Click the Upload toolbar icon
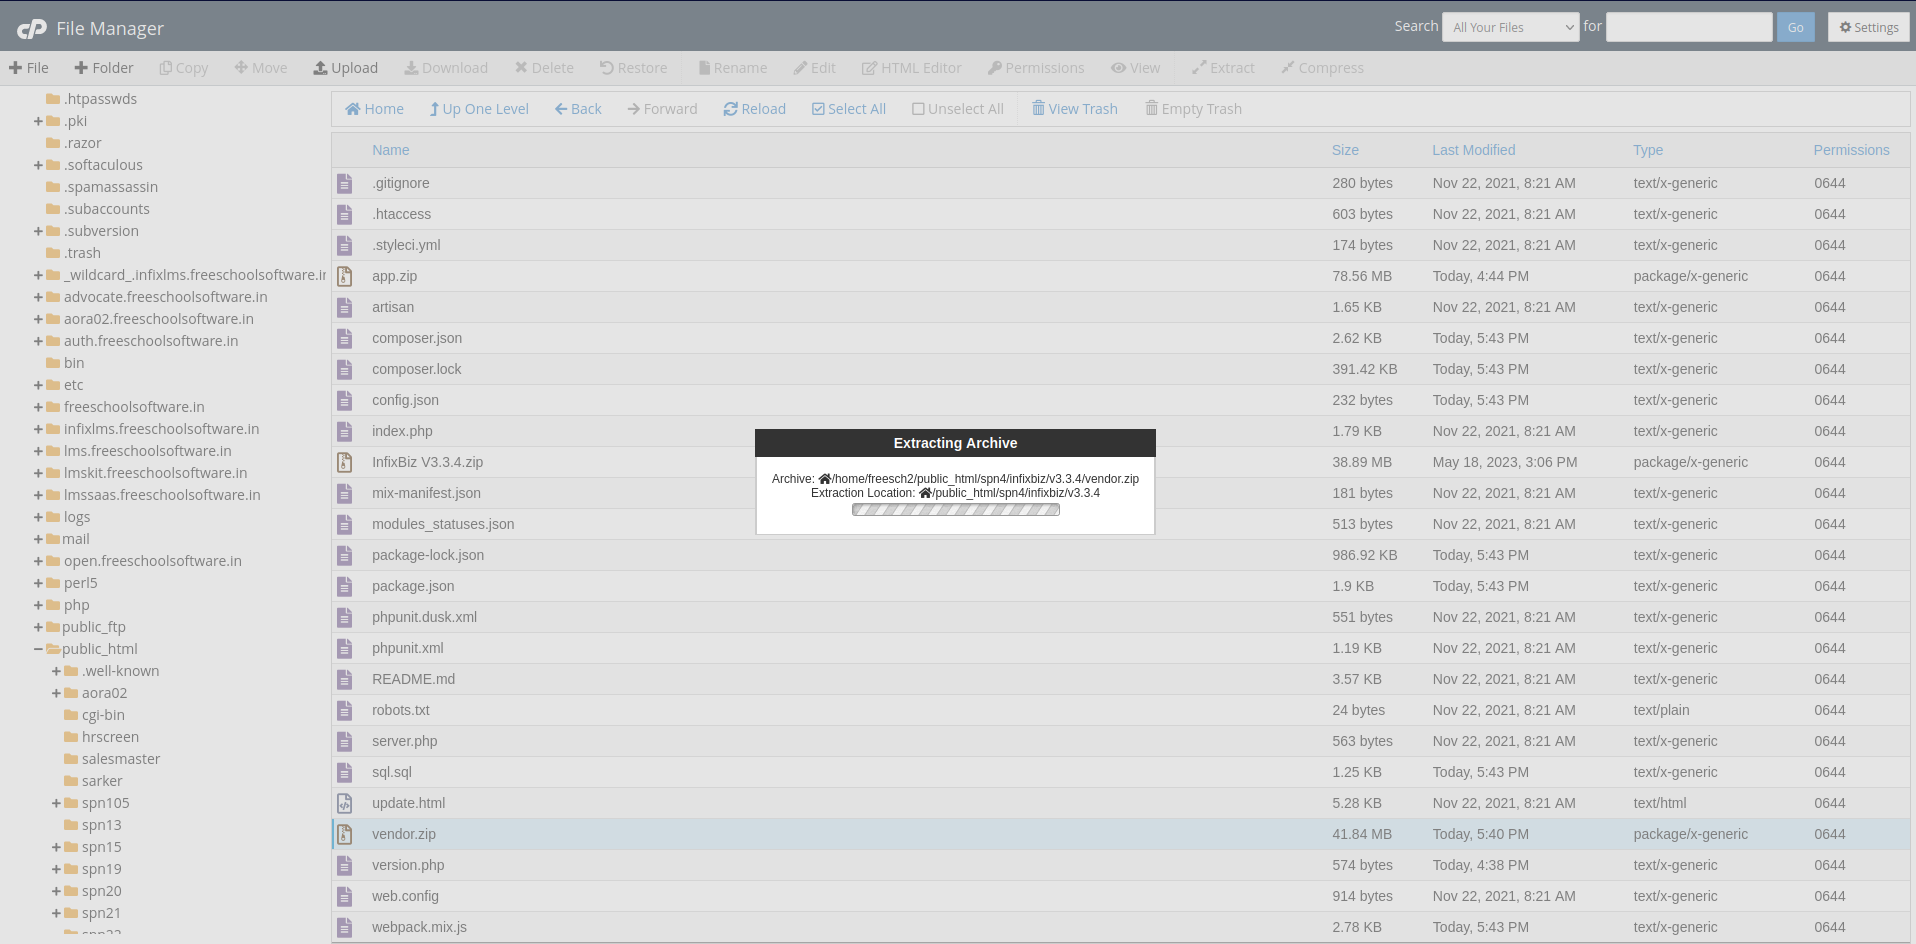Screen dimensions: 1916x944 point(321,68)
